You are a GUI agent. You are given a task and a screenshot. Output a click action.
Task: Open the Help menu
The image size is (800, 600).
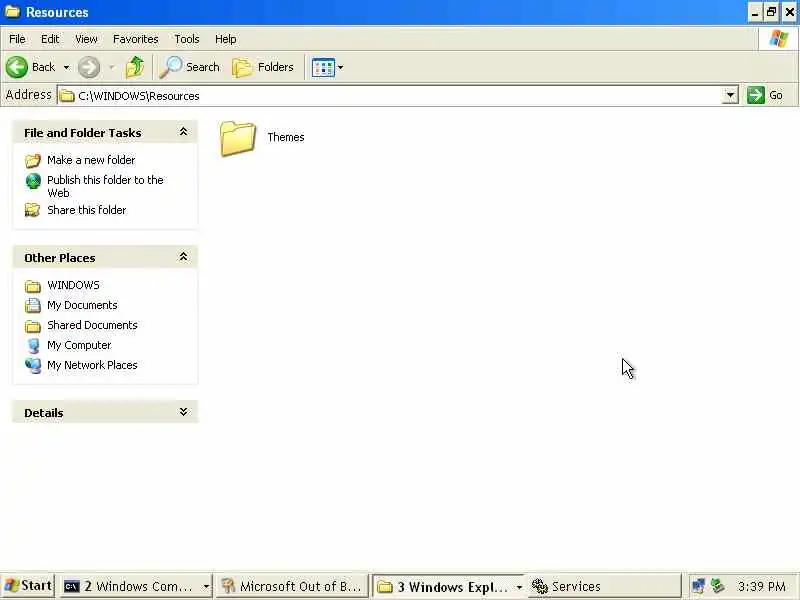[225, 39]
